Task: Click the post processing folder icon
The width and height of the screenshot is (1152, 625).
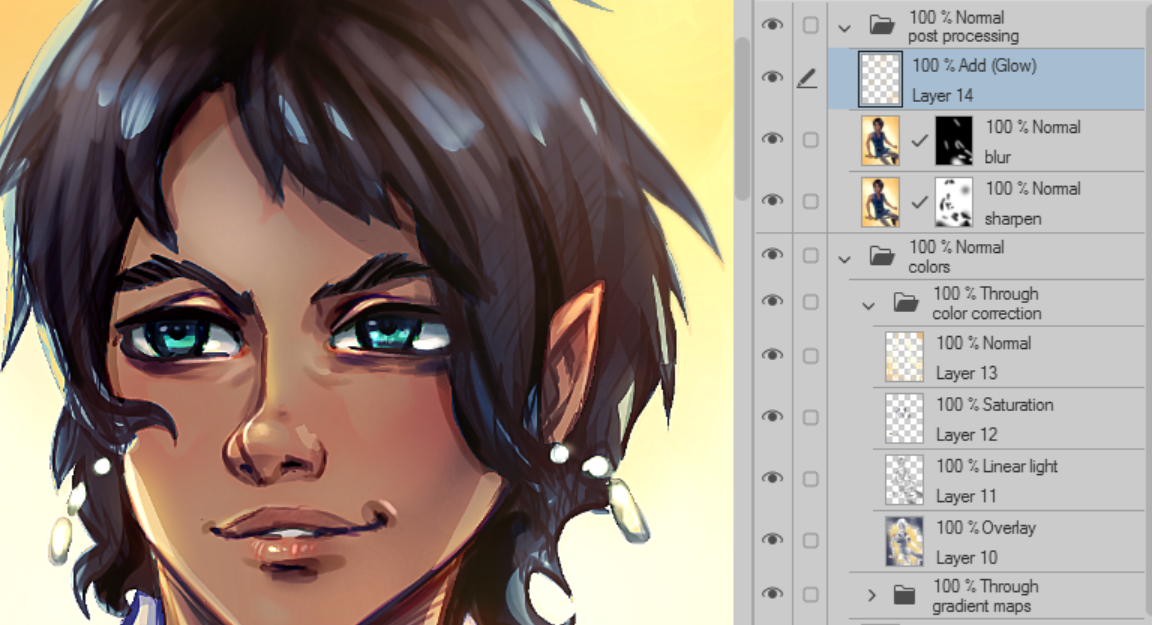Action: (x=882, y=25)
